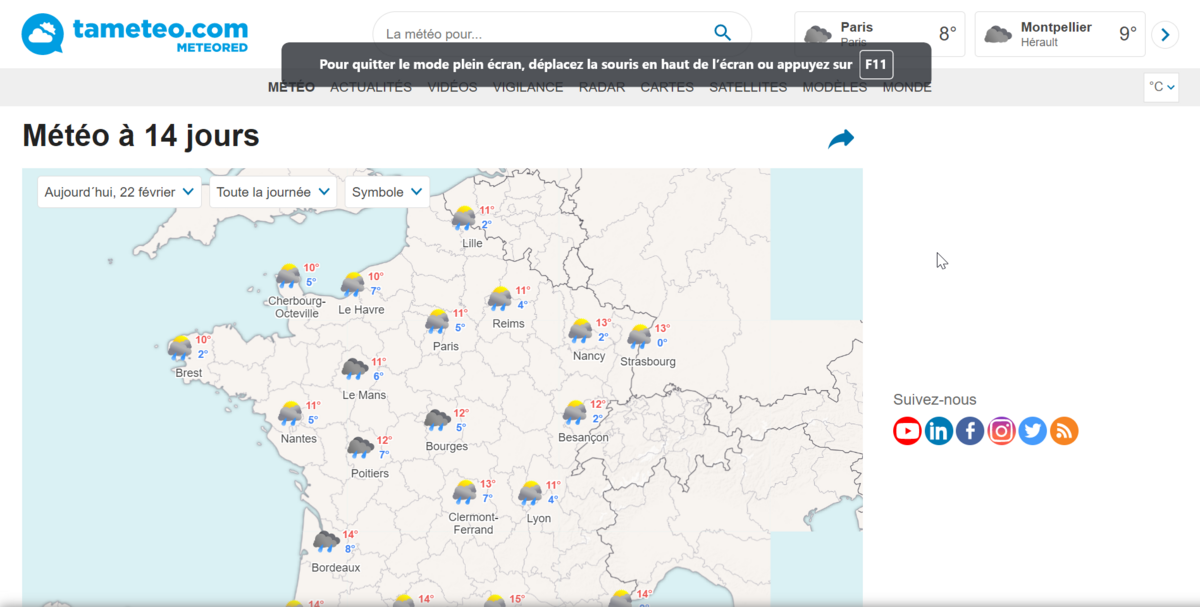Open the date dropdown Aujourd'hui, 22 février
The width and height of the screenshot is (1200, 607).
click(x=120, y=192)
